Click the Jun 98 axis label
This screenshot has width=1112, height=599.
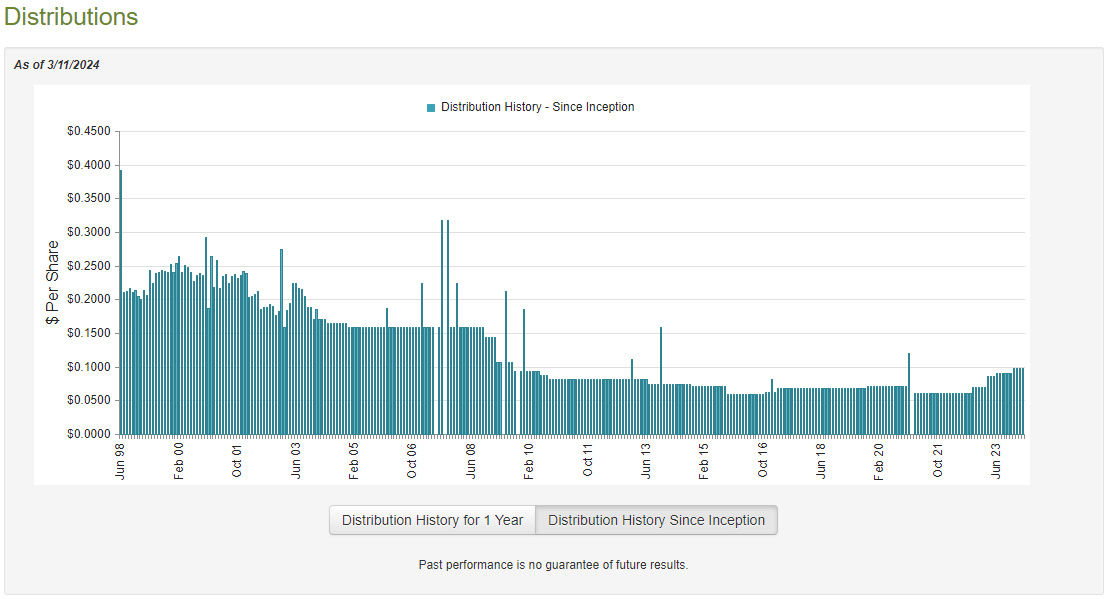(x=122, y=460)
